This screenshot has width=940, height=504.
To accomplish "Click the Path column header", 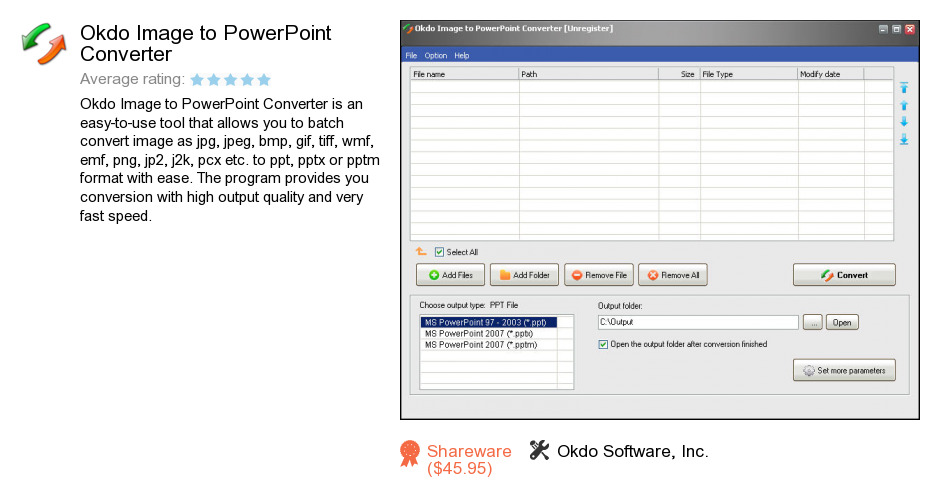I will (589, 74).
